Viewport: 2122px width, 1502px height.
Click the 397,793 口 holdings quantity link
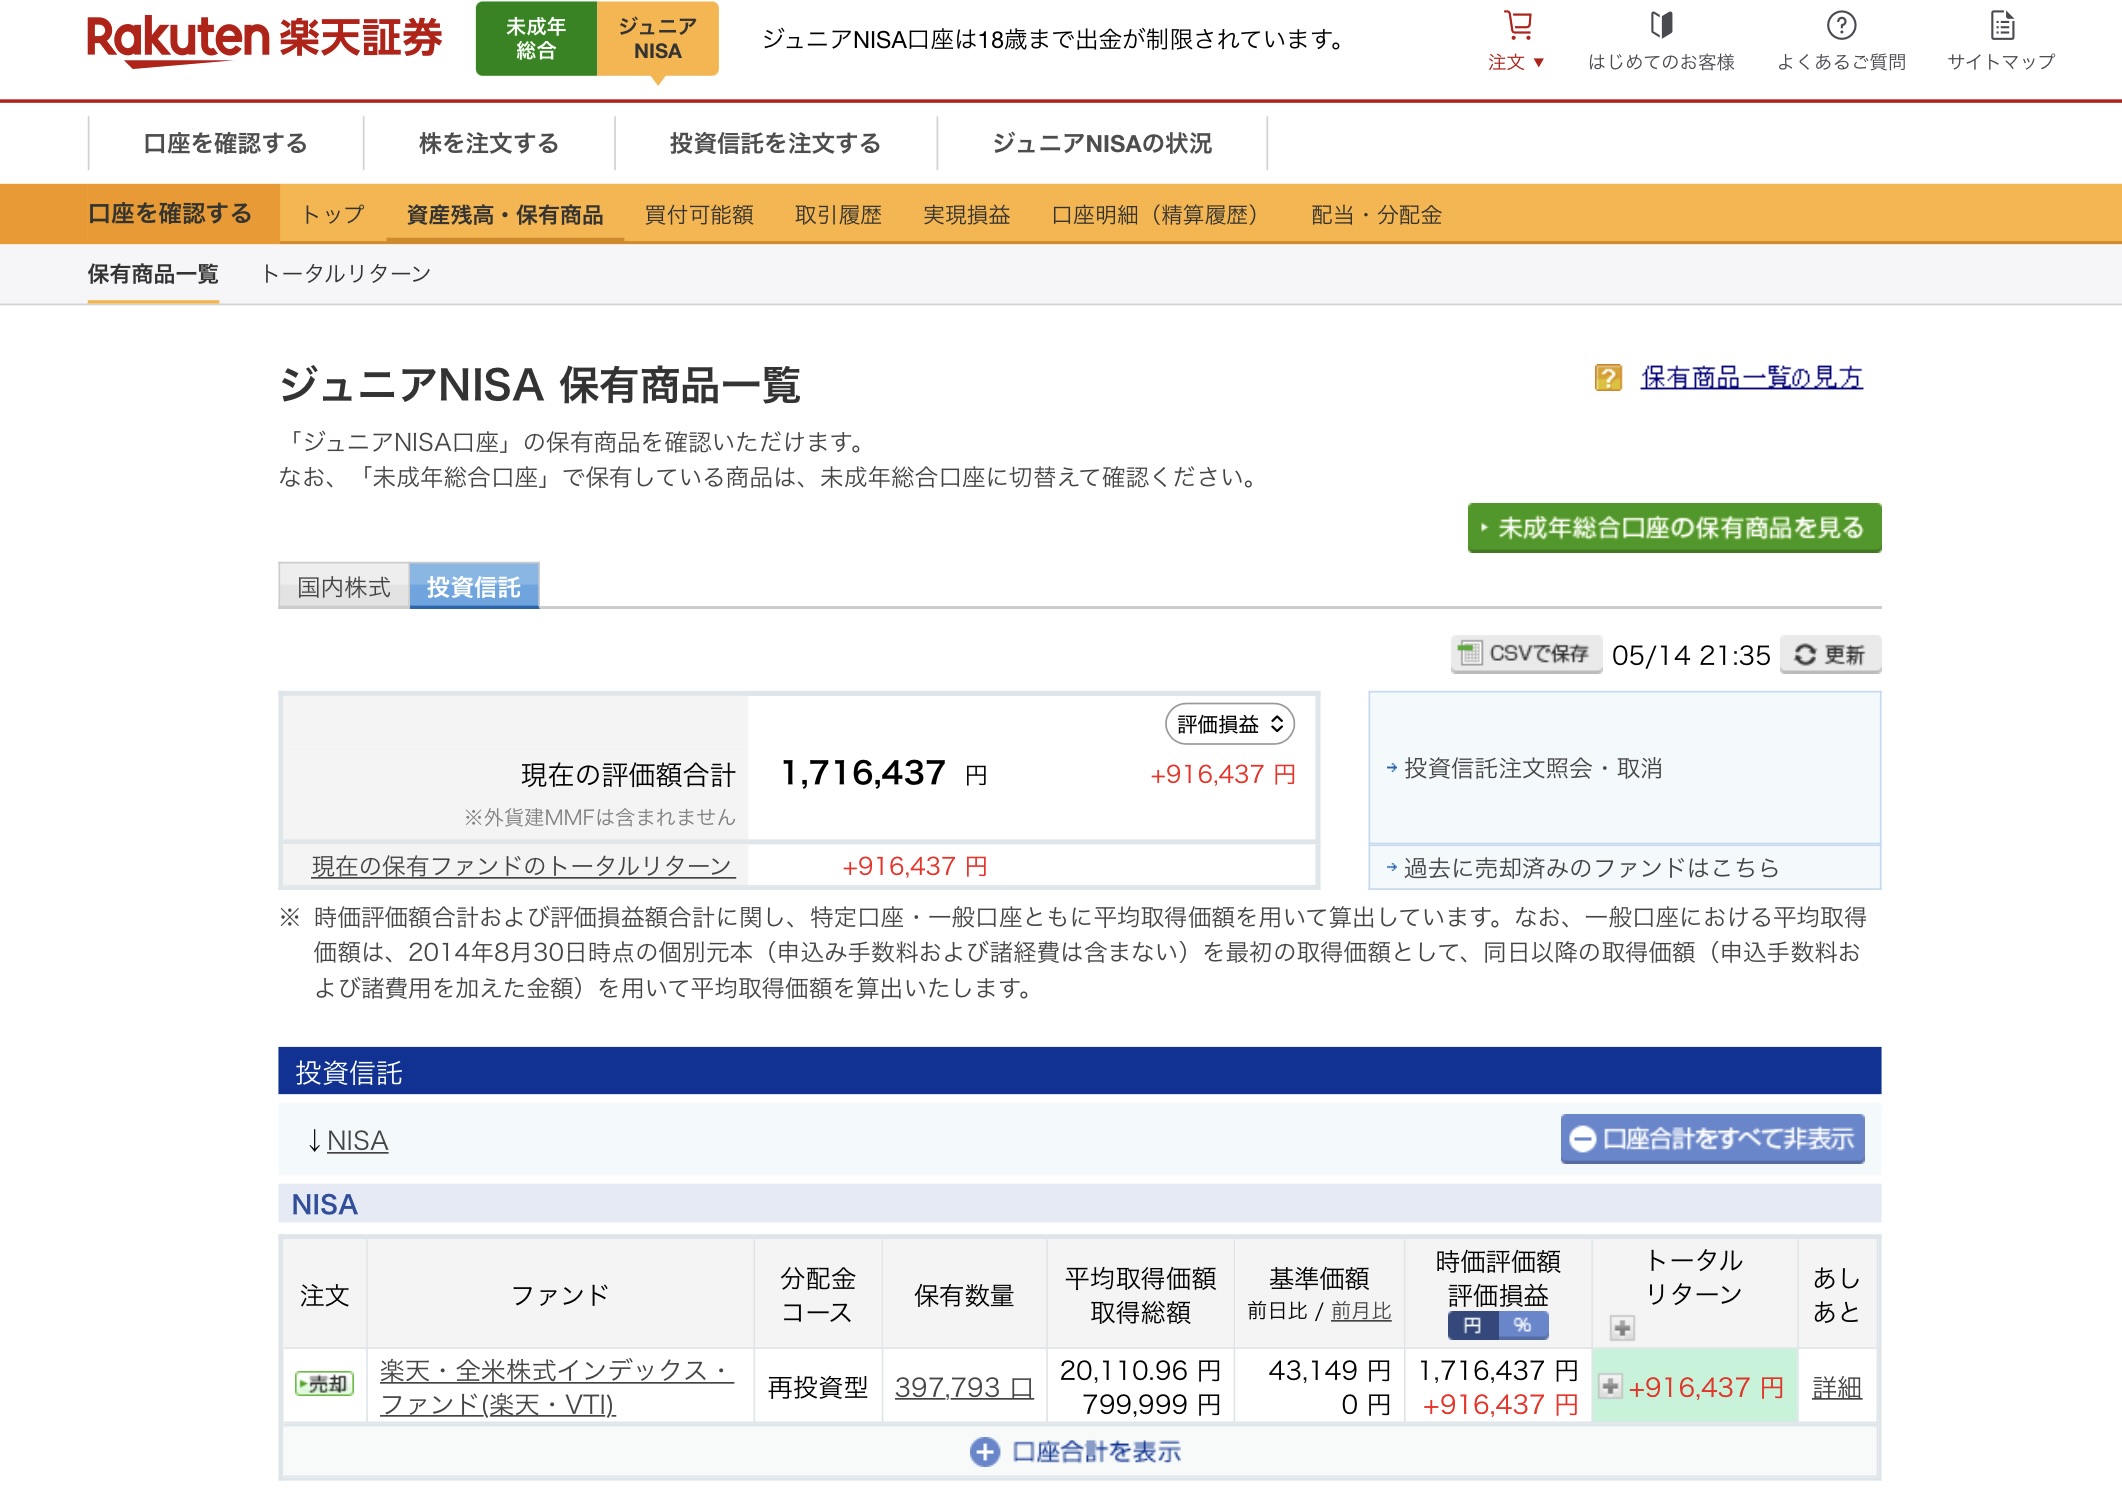click(963, 1387)
